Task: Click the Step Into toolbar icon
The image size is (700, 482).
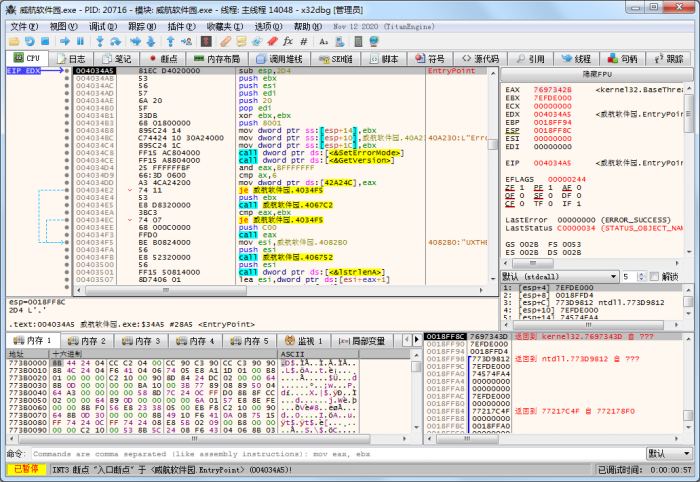Action: 100,42
